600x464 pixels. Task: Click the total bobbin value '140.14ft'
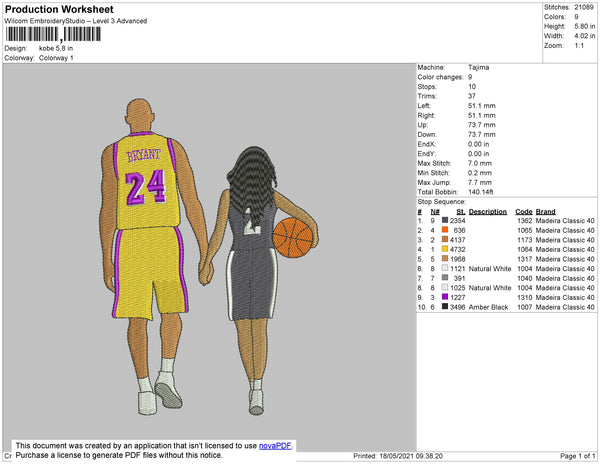[481, 192]
